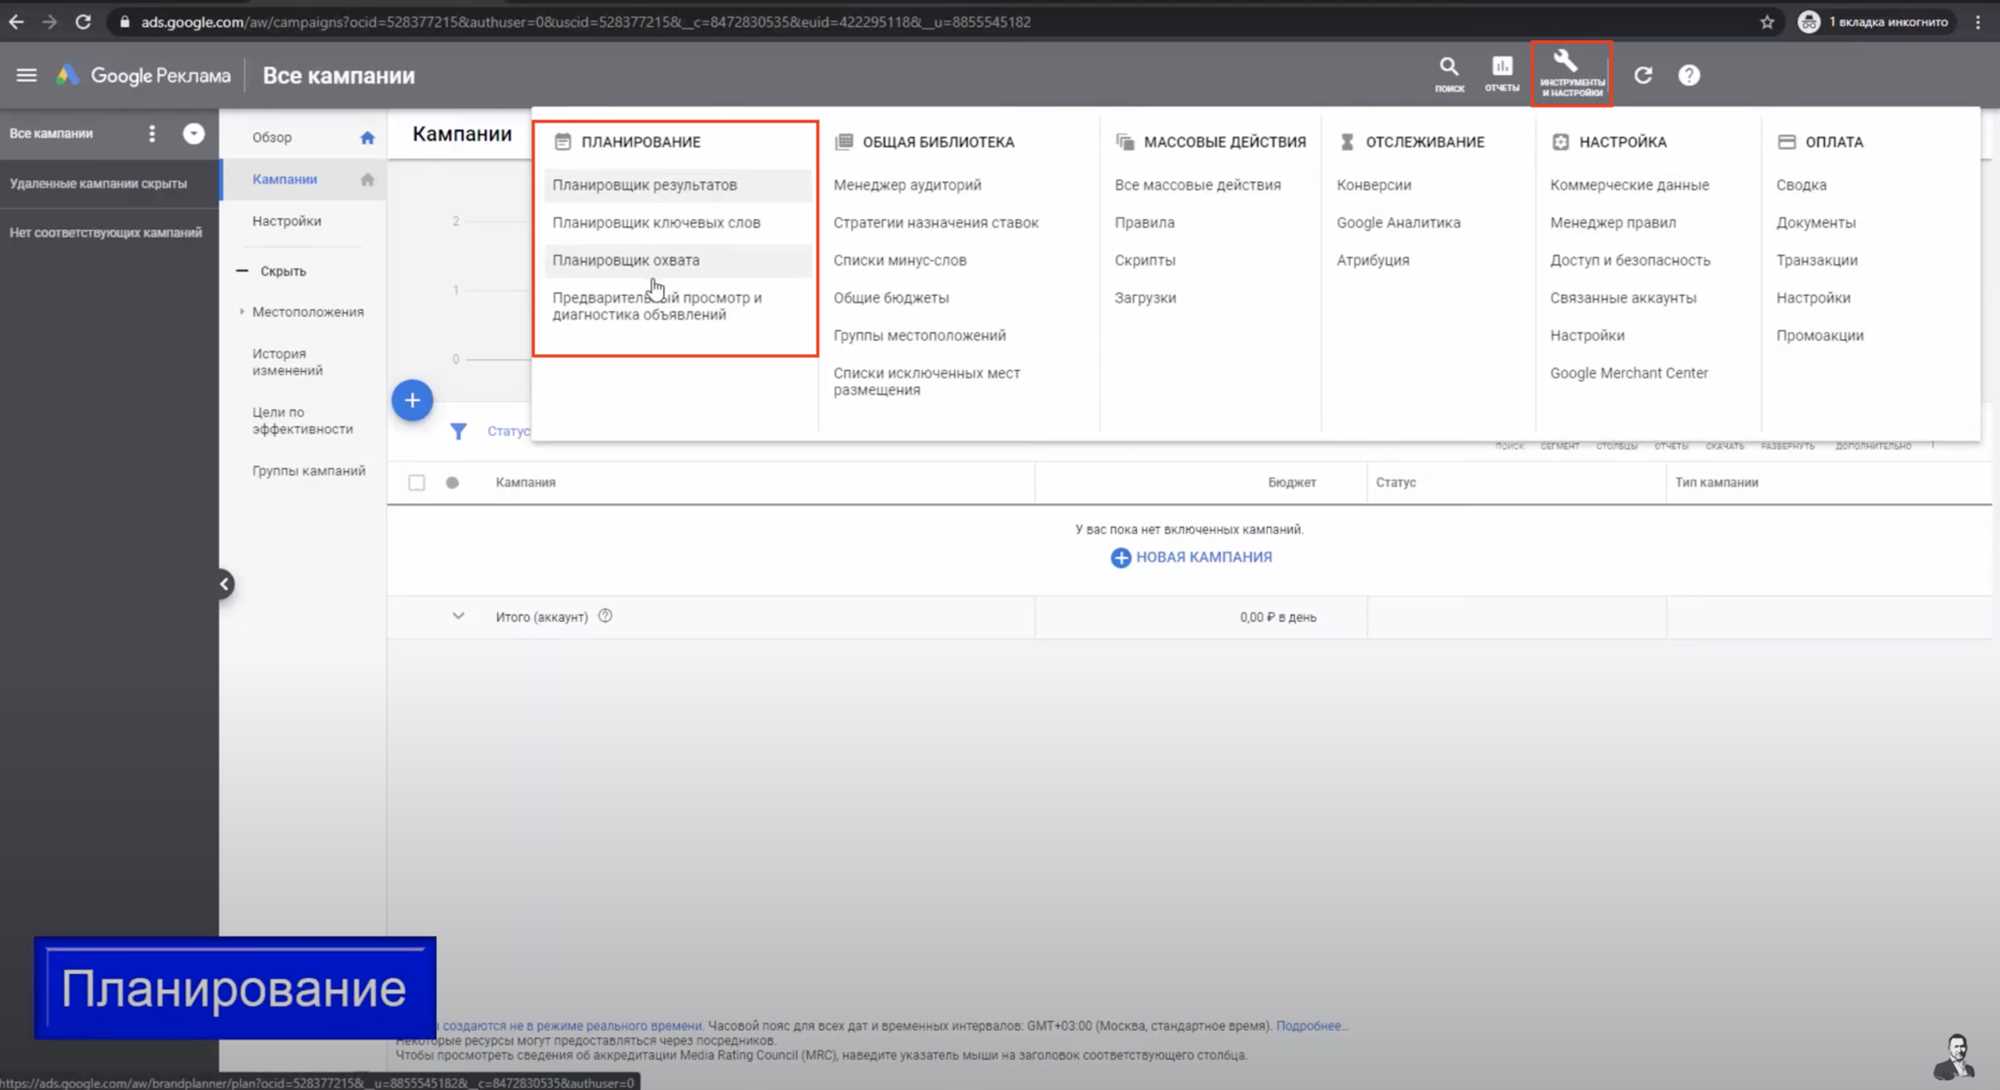Go to Обзор in side navigation
Viewport: 2000px width, 1090px height.
272,138
